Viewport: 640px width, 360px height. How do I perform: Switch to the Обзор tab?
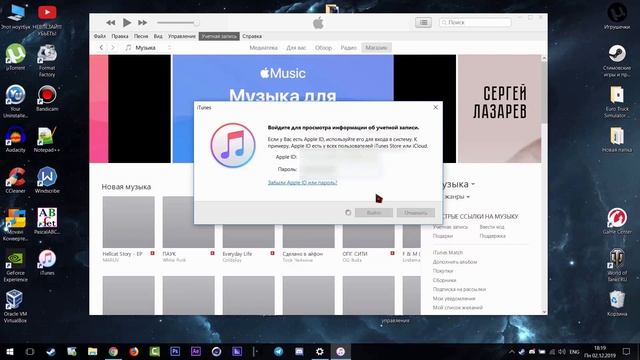click(x=323, y=48)
